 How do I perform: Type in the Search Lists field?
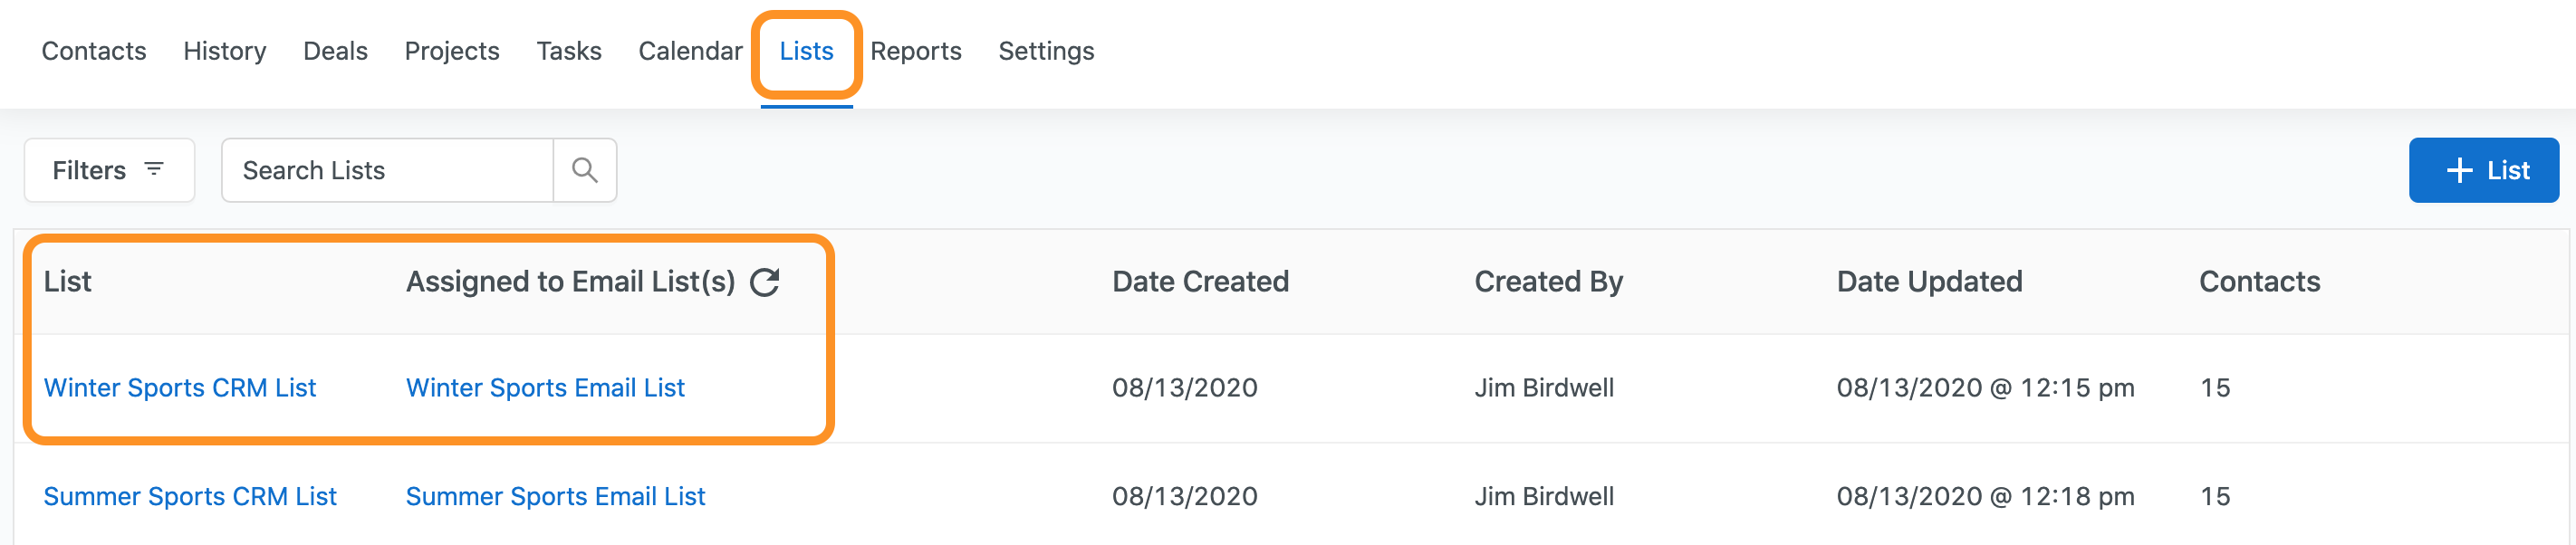coord(388,171)
